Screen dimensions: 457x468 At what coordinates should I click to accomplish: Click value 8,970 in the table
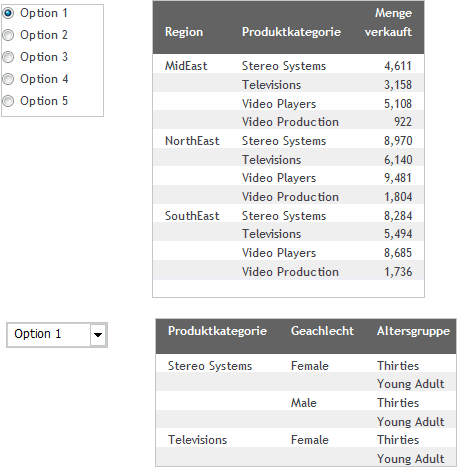(398, 141)
